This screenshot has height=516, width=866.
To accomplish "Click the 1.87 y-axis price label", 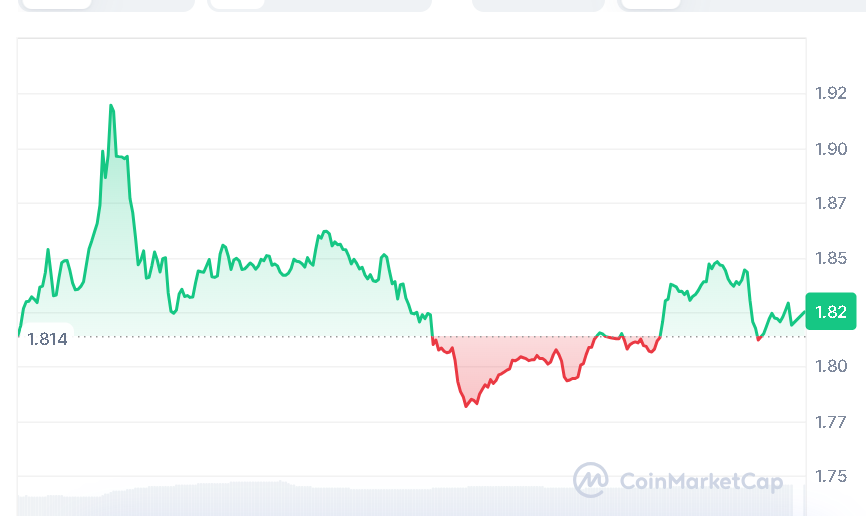I will (831, 203).
